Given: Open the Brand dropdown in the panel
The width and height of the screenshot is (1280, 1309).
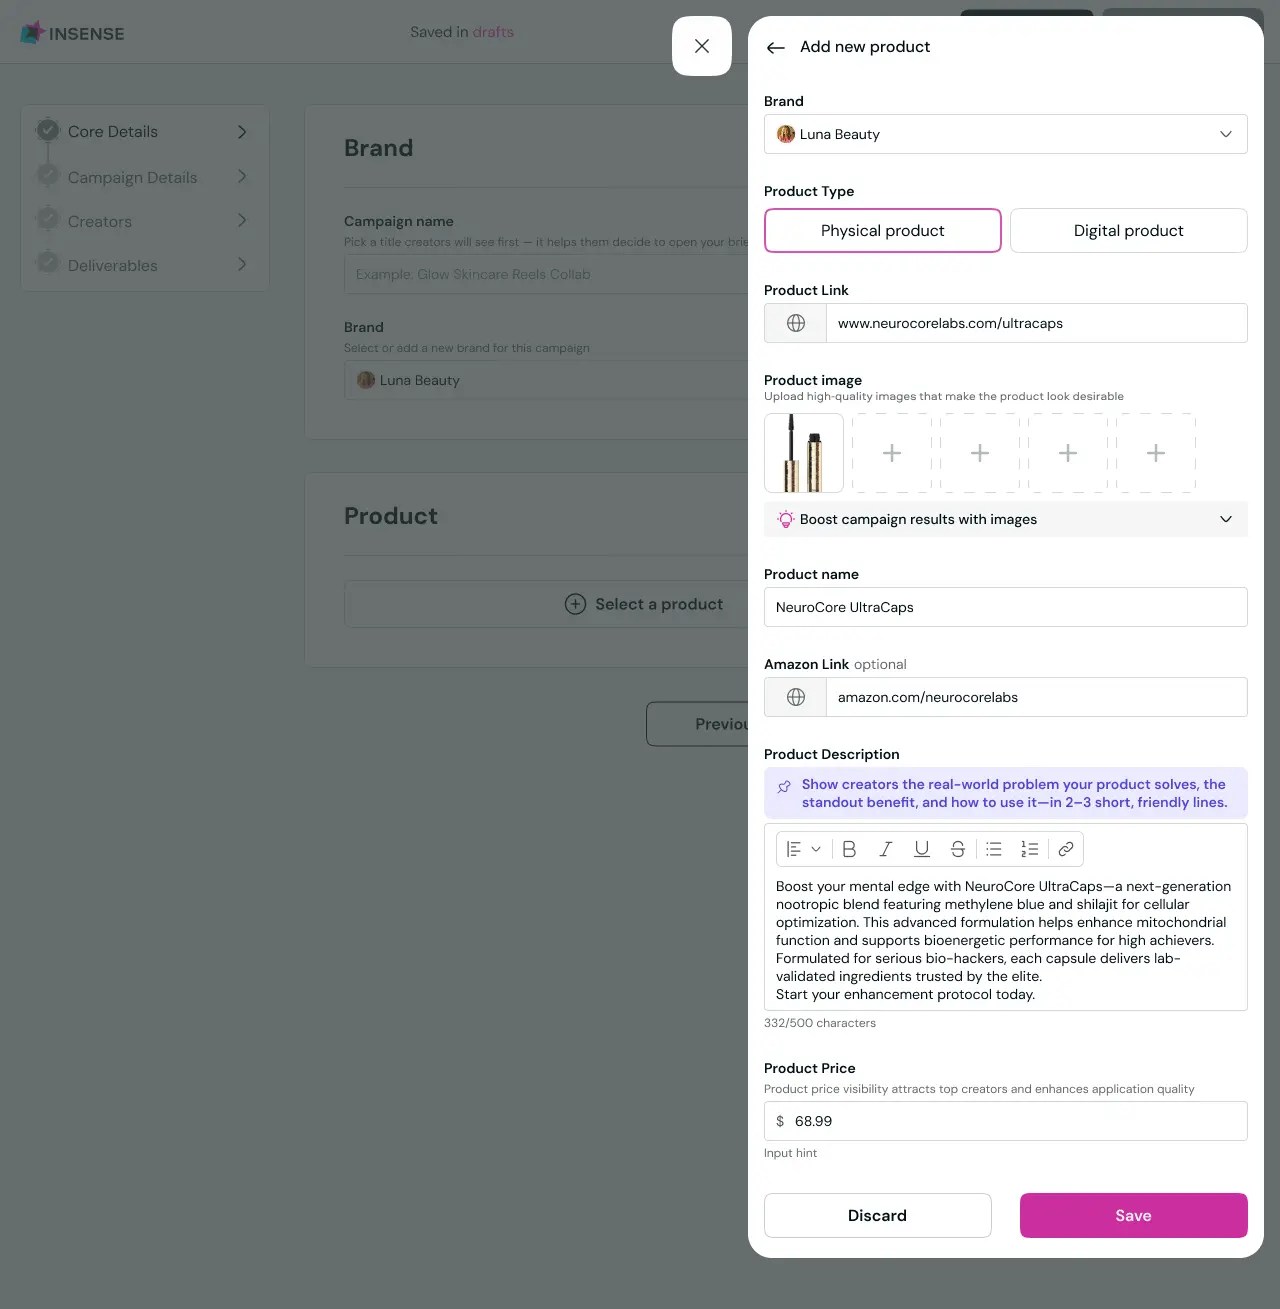Looking at the screenshot, I should click(1005, 134).
